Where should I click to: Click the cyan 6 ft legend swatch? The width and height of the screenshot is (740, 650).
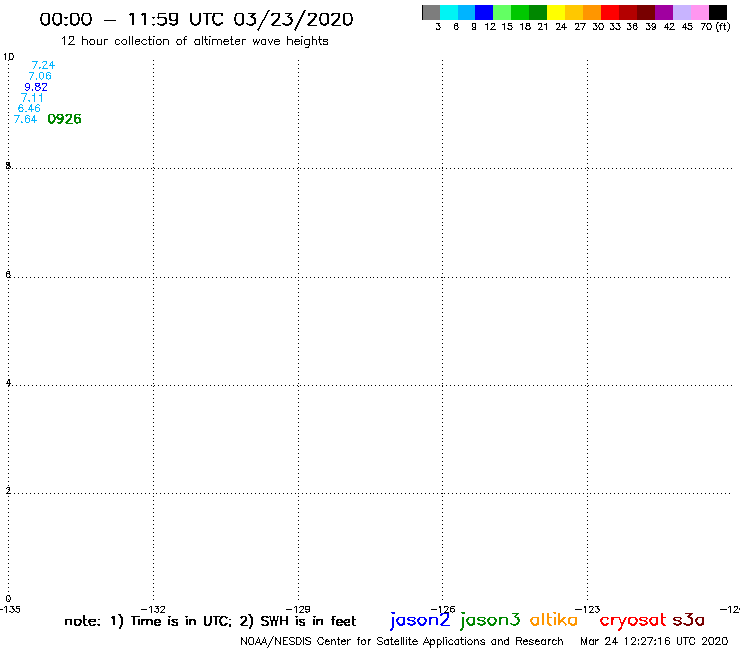449,12
